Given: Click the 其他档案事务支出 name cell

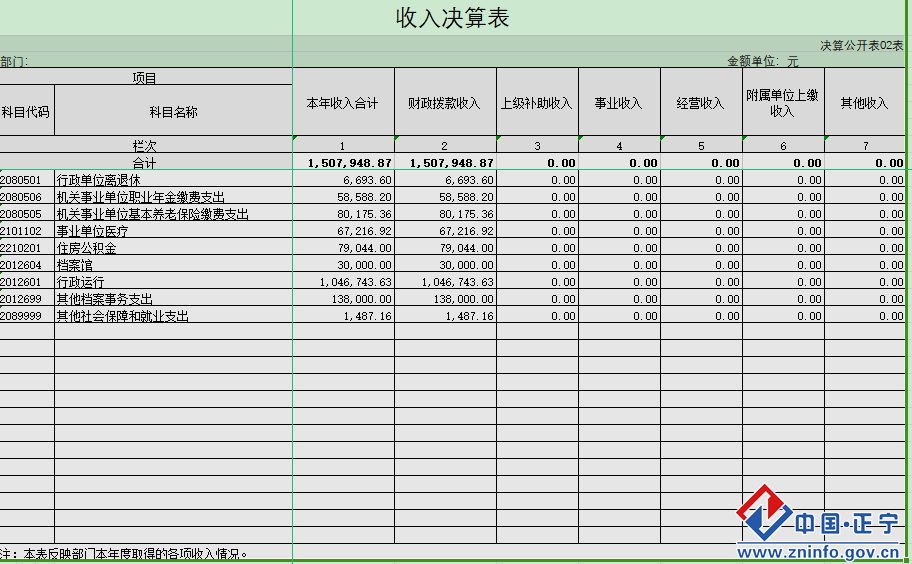Looking at the screenshot, I should point(104,299).
